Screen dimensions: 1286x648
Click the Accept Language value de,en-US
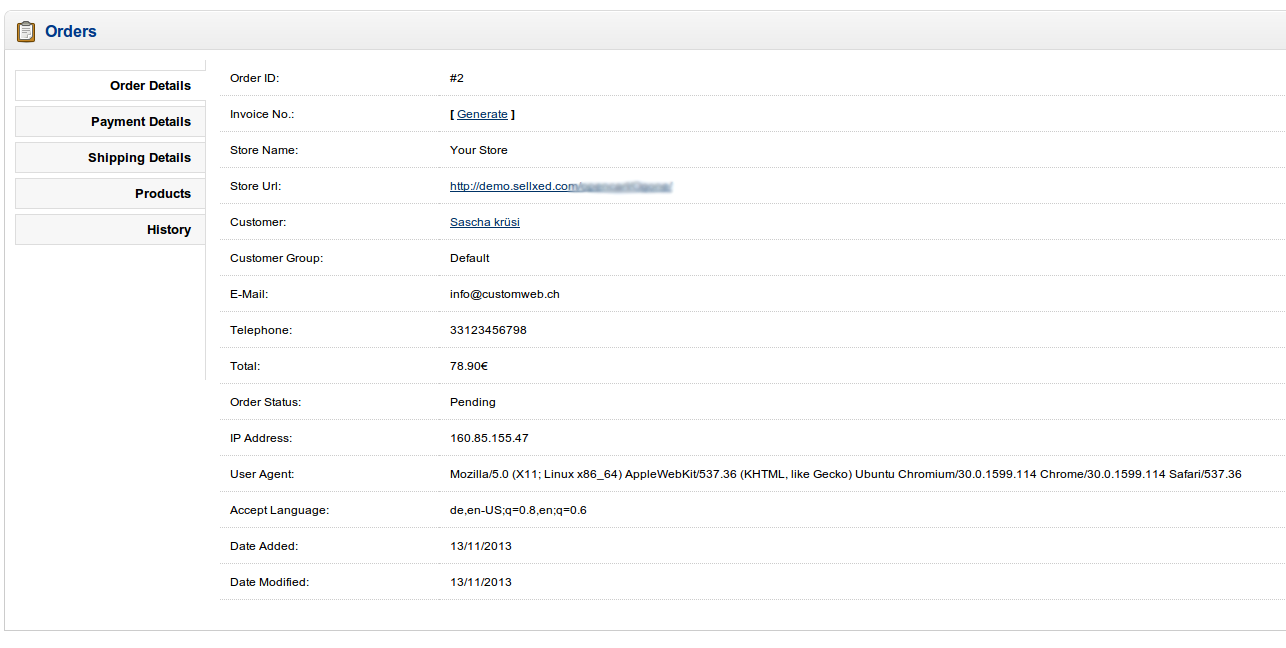[x=518, y=510]
